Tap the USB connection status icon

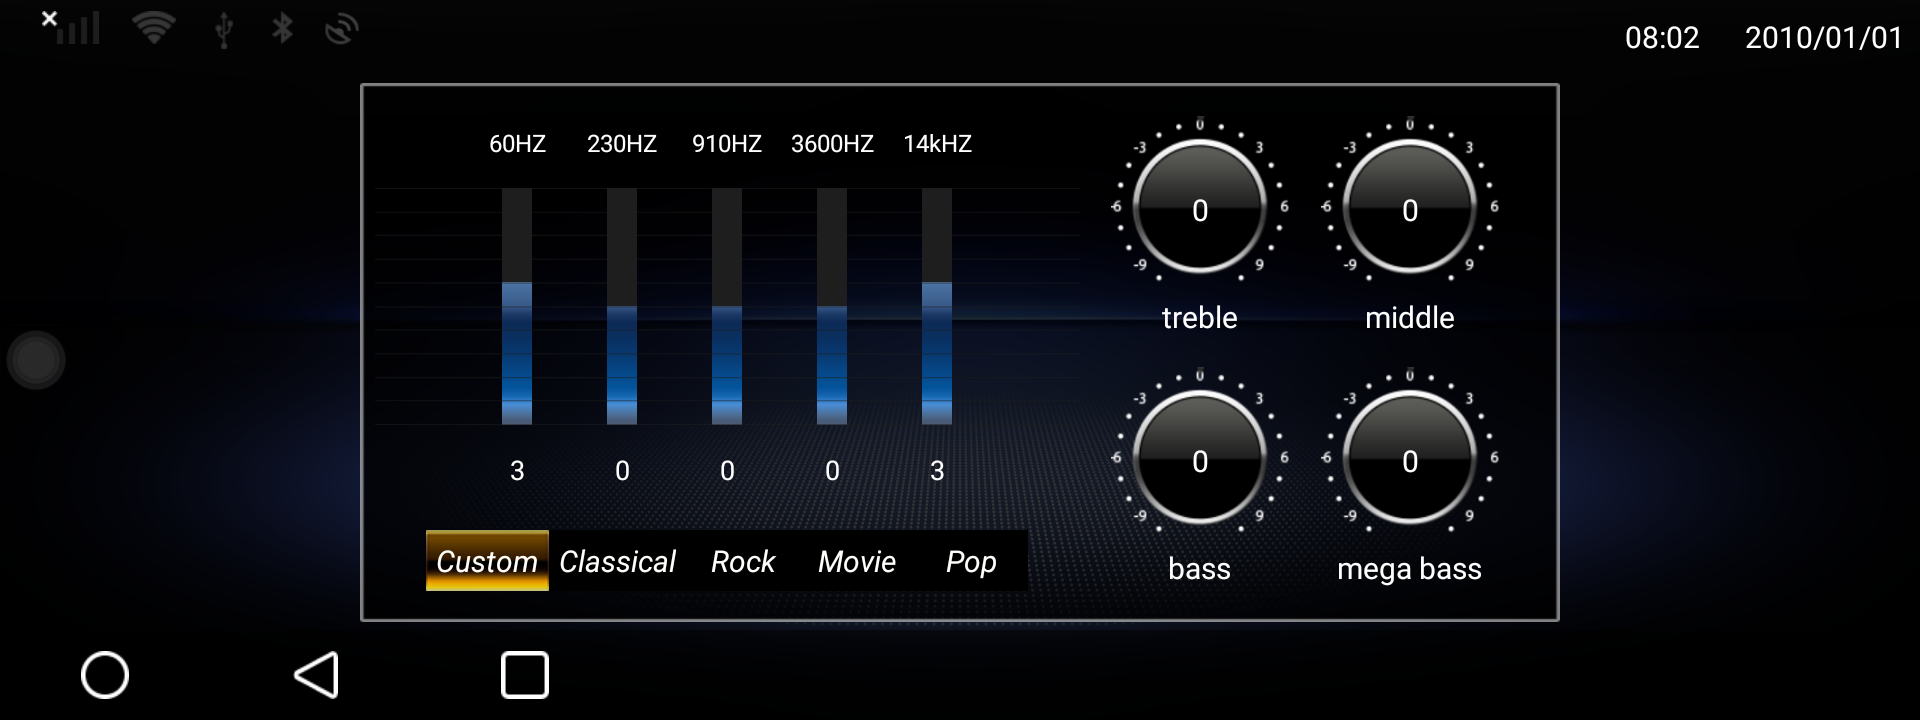(x=224, y=30)
